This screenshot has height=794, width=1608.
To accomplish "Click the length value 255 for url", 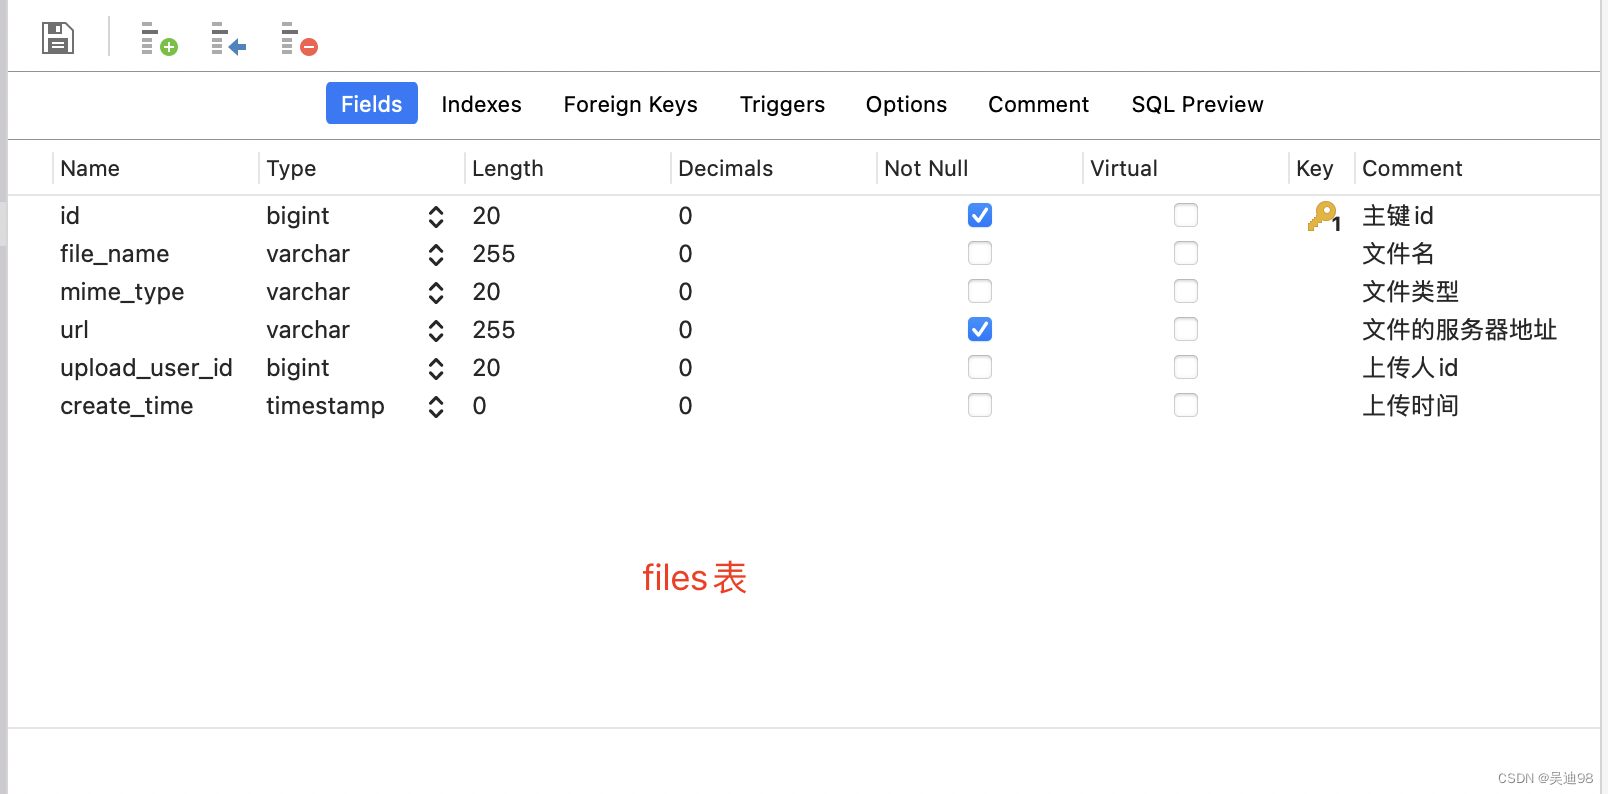I will tap(494, 330).
